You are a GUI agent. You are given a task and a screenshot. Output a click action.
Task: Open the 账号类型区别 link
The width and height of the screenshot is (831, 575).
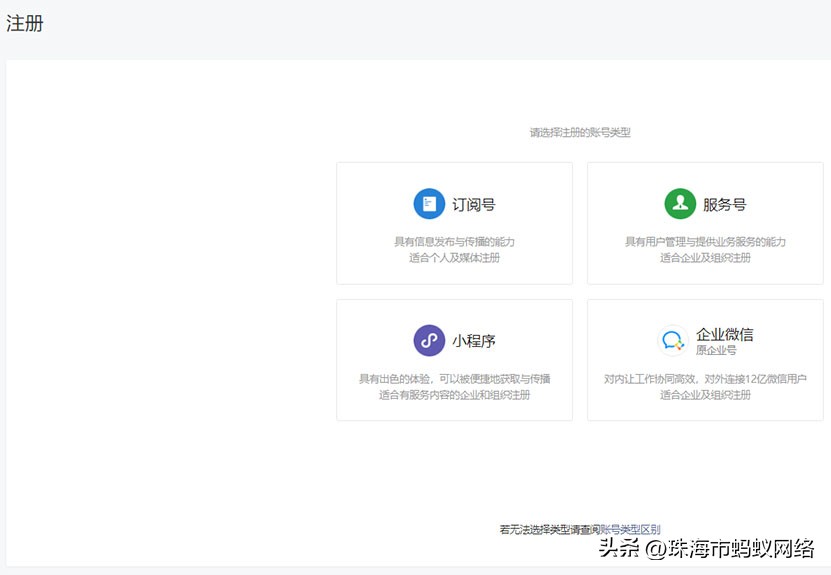coord(630,529)
